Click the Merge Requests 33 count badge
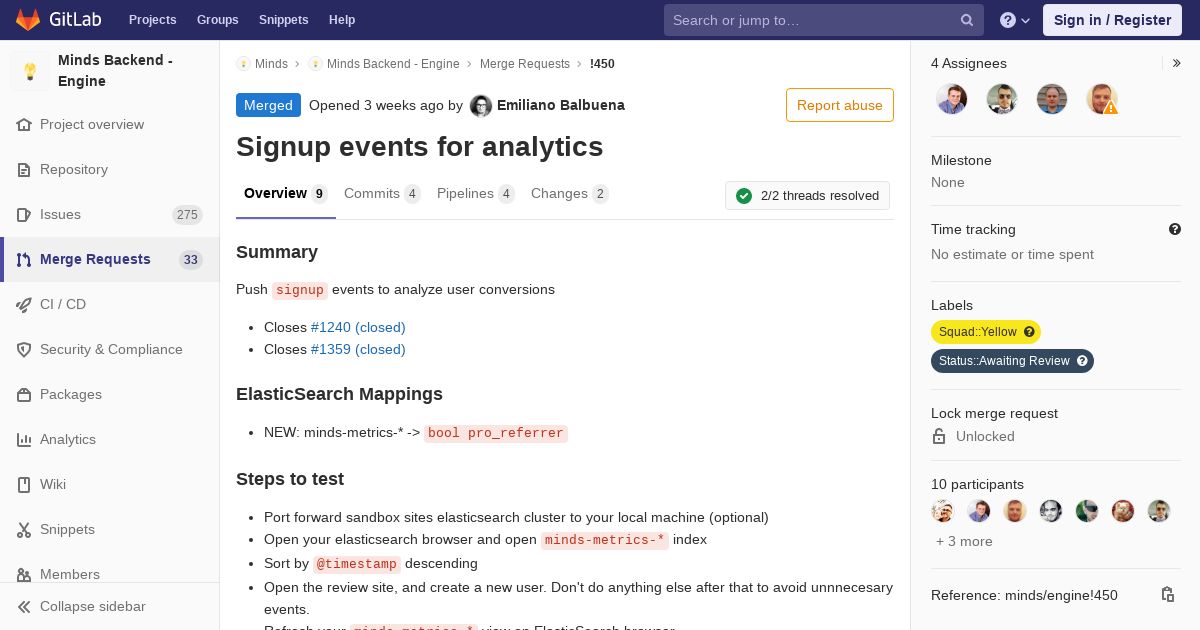The image size is (1200, 630). 191,260
